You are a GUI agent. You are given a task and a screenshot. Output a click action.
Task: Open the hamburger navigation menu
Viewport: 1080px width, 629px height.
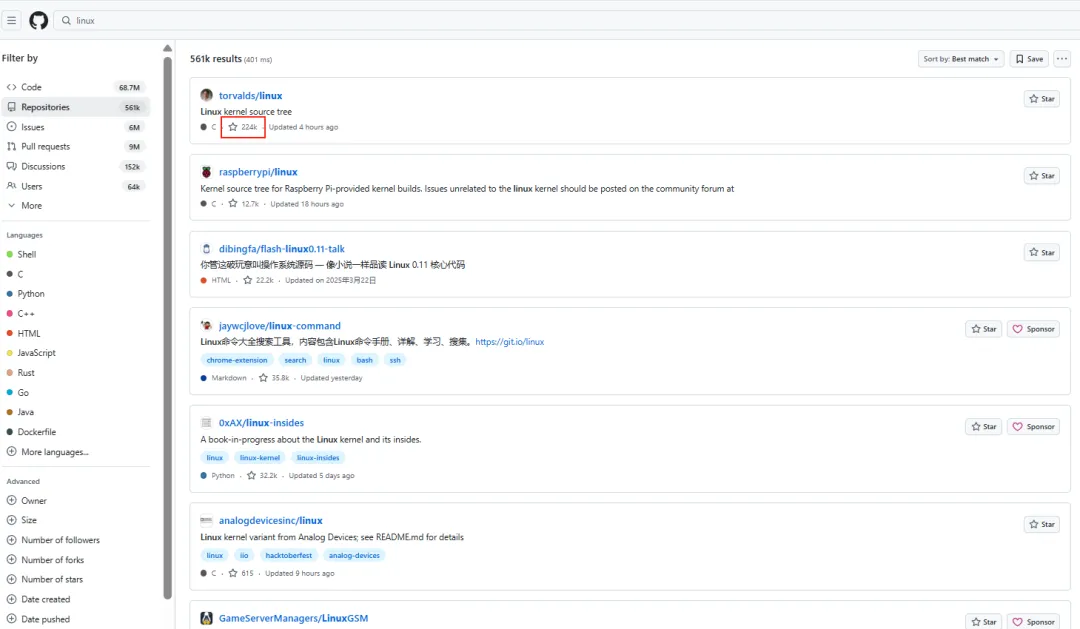(x=12, y=21)
